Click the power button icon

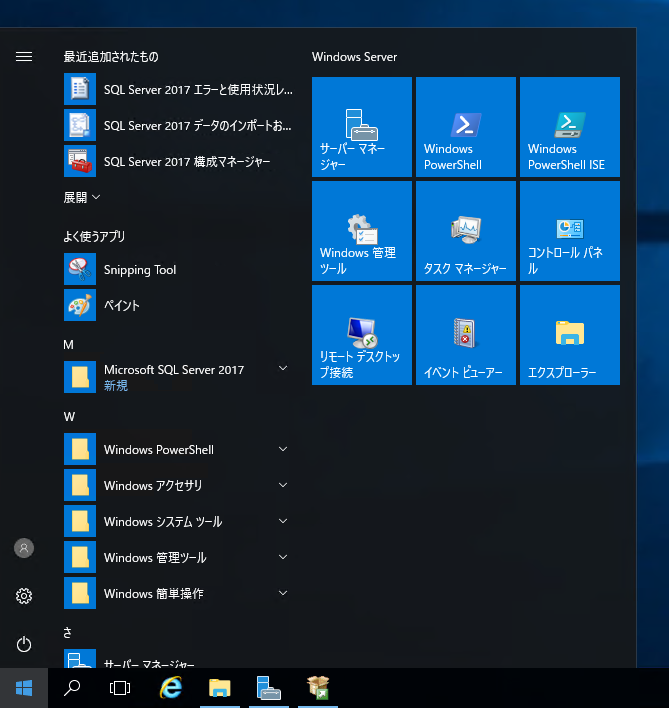(x=24, y=644)
